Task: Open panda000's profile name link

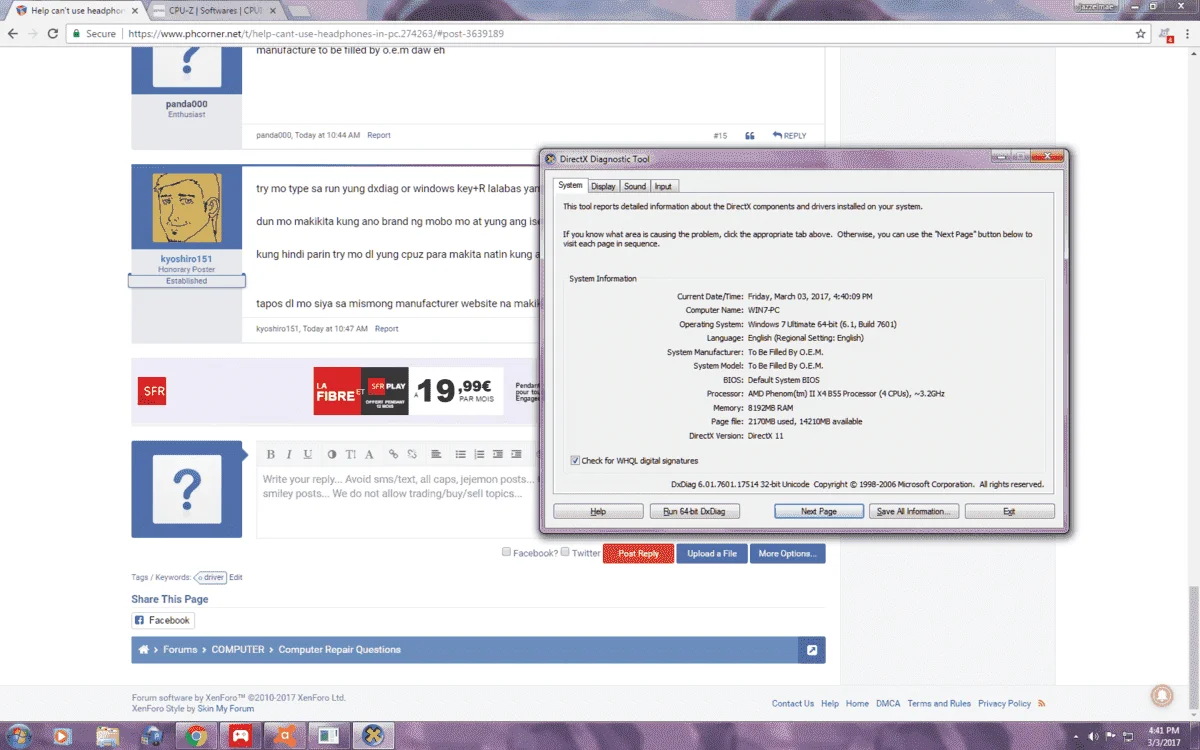Action: pyautogui.click(x=187, y=104)
